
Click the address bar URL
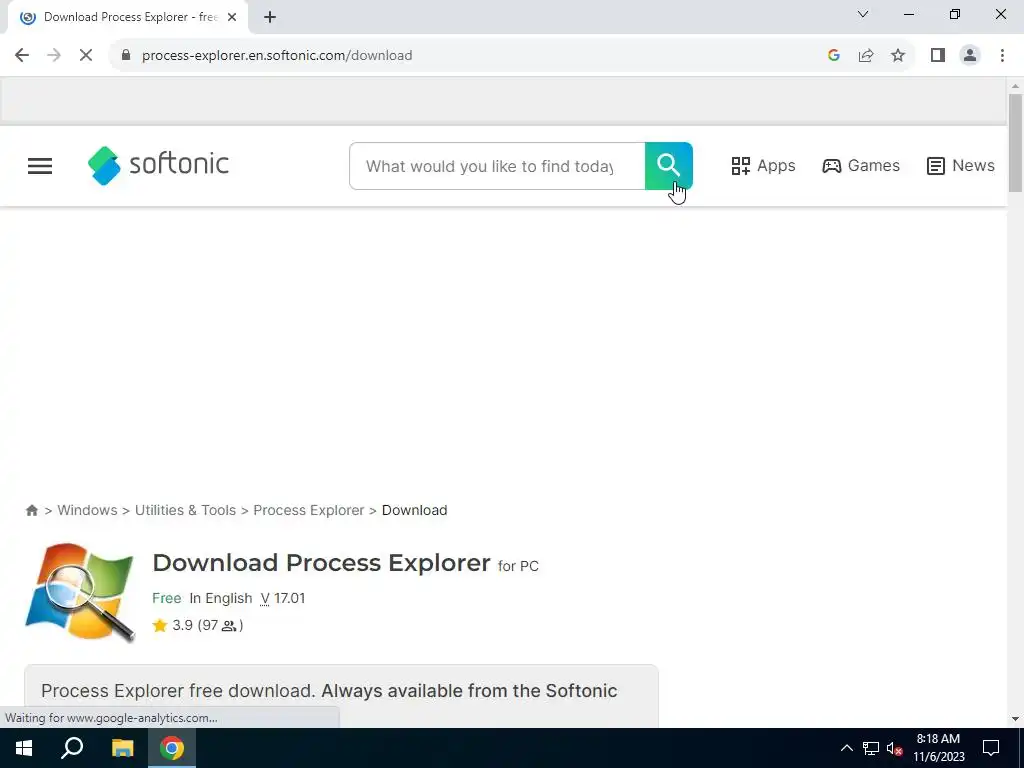click(x=277, y=56)
